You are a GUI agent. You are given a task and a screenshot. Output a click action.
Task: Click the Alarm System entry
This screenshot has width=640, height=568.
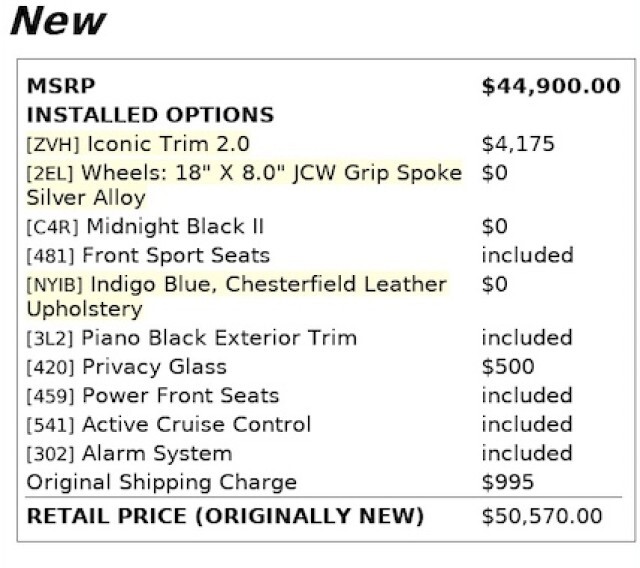(x=129, y=454)
